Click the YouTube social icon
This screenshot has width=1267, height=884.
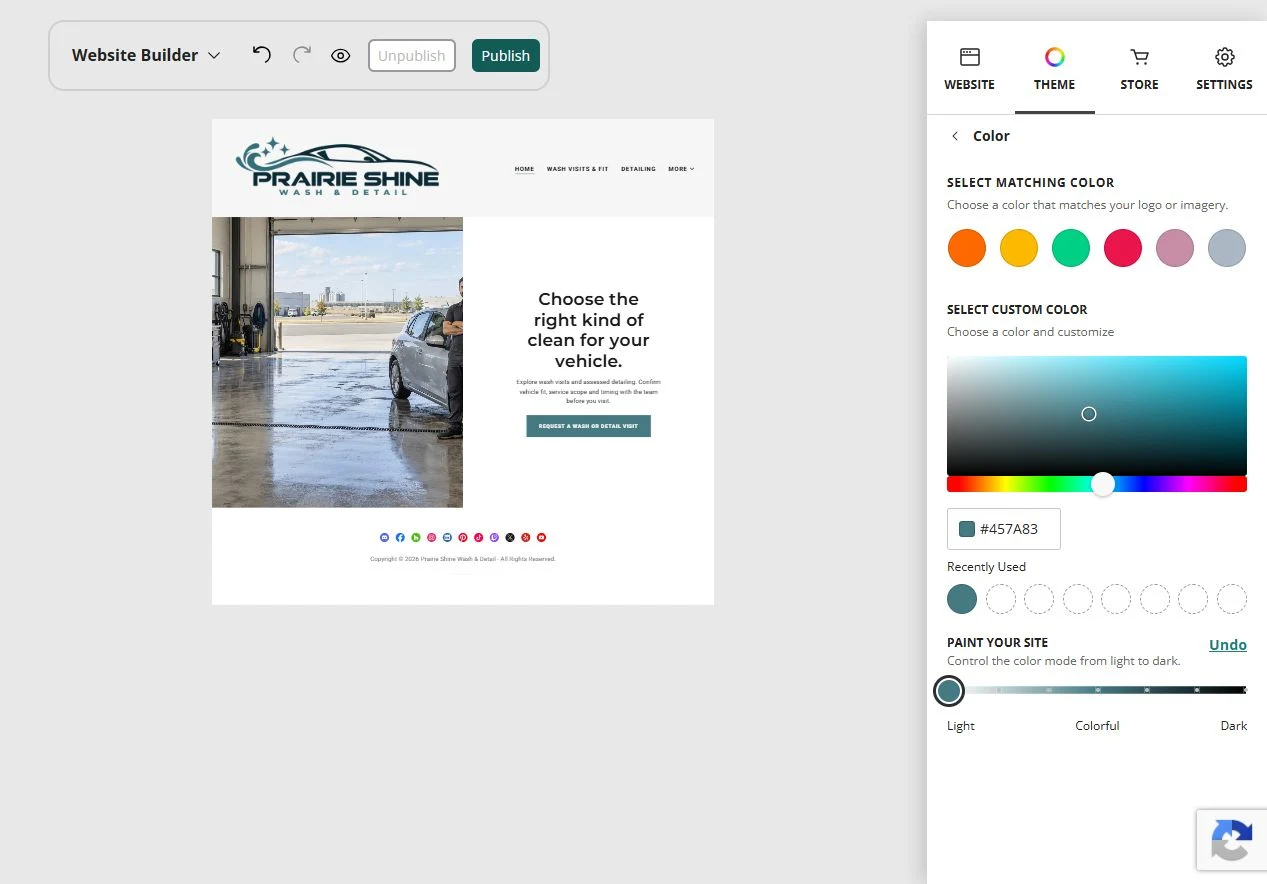pyautogui.click(x=541, y=538)
